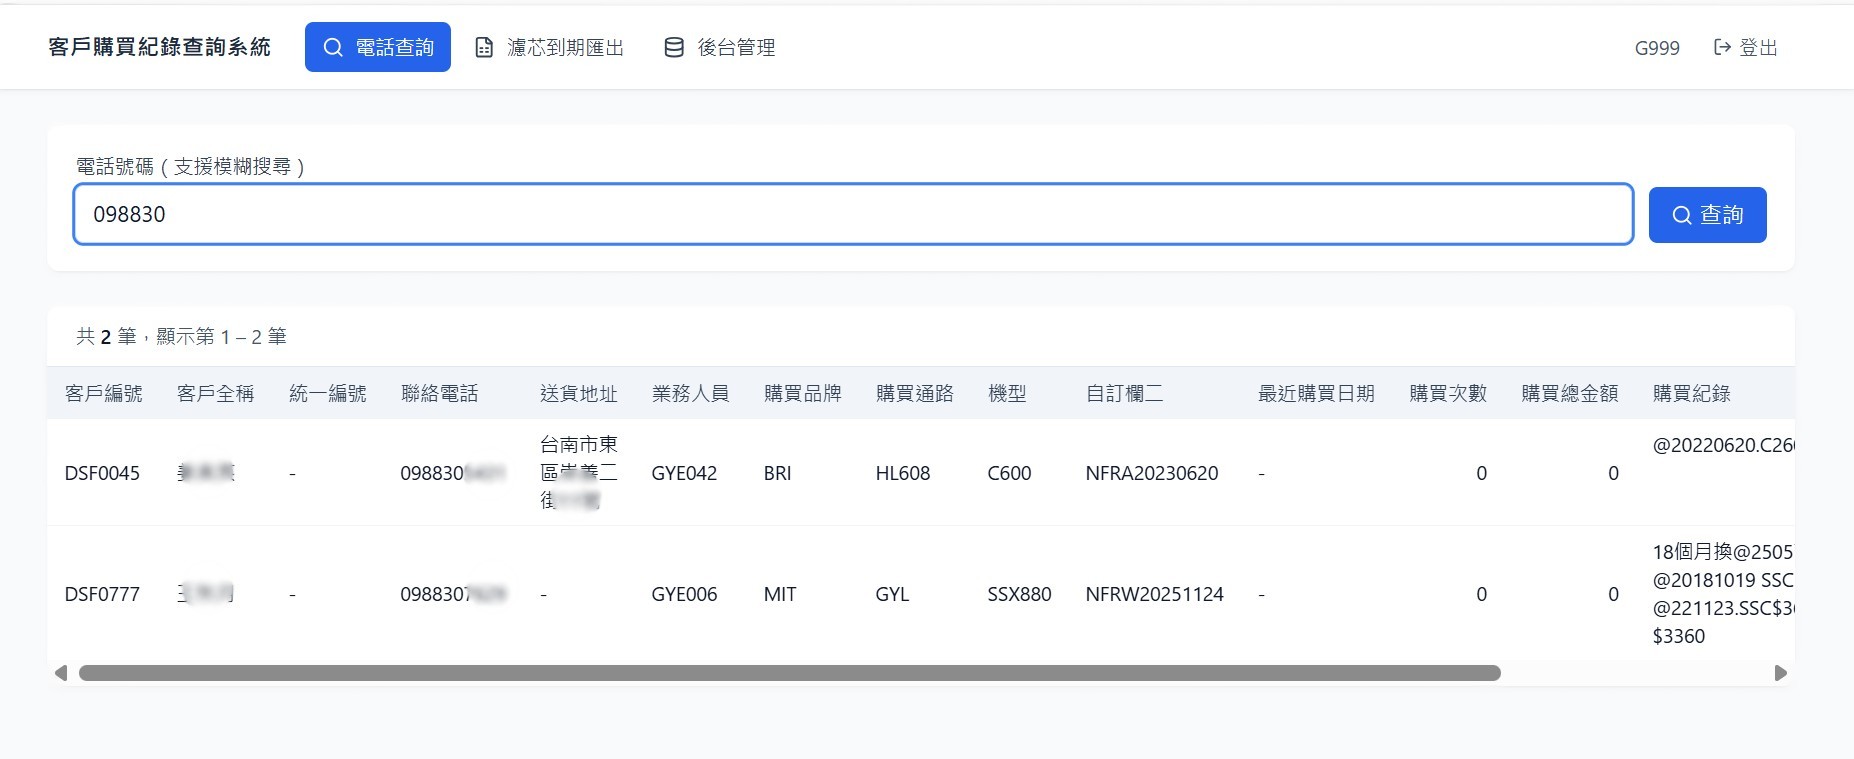This screenshot has height=759, width=1854.
Task: Click the magnifier icon in 電話查詢 tab
Action: click(x=333, y=47)
